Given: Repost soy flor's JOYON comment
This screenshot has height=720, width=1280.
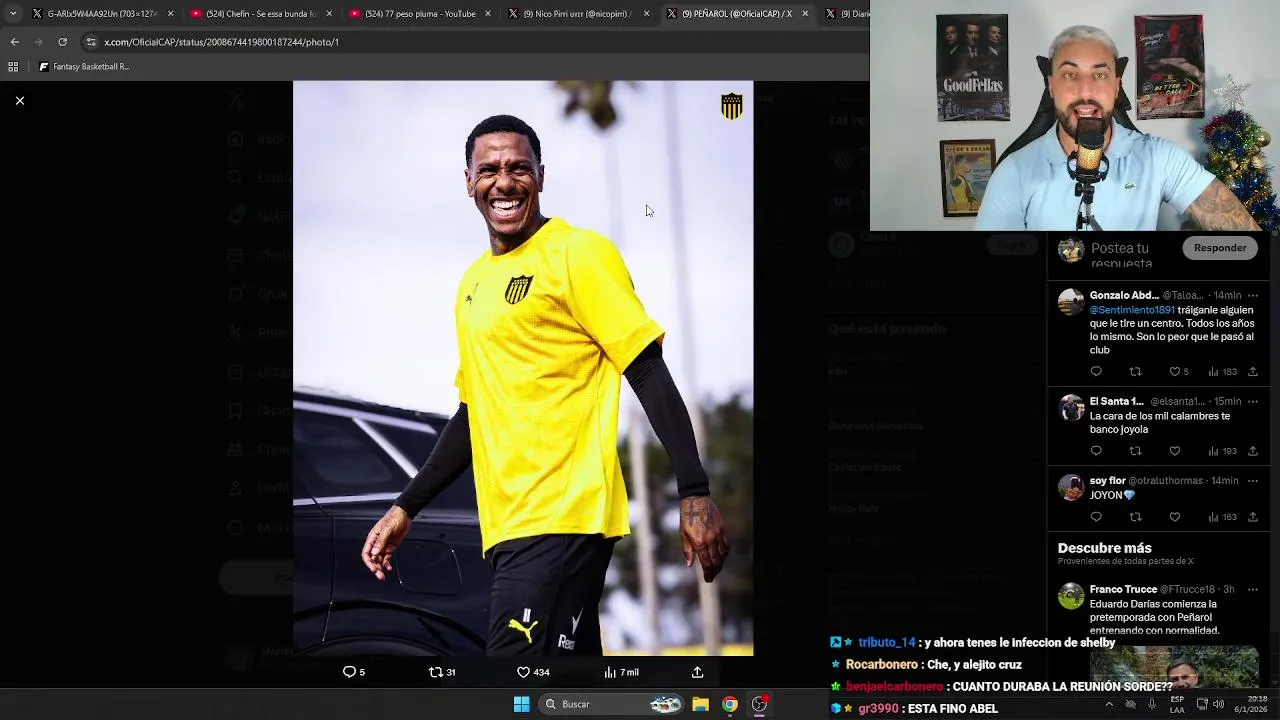Looking at the screenshot, I should (1135, 517).
